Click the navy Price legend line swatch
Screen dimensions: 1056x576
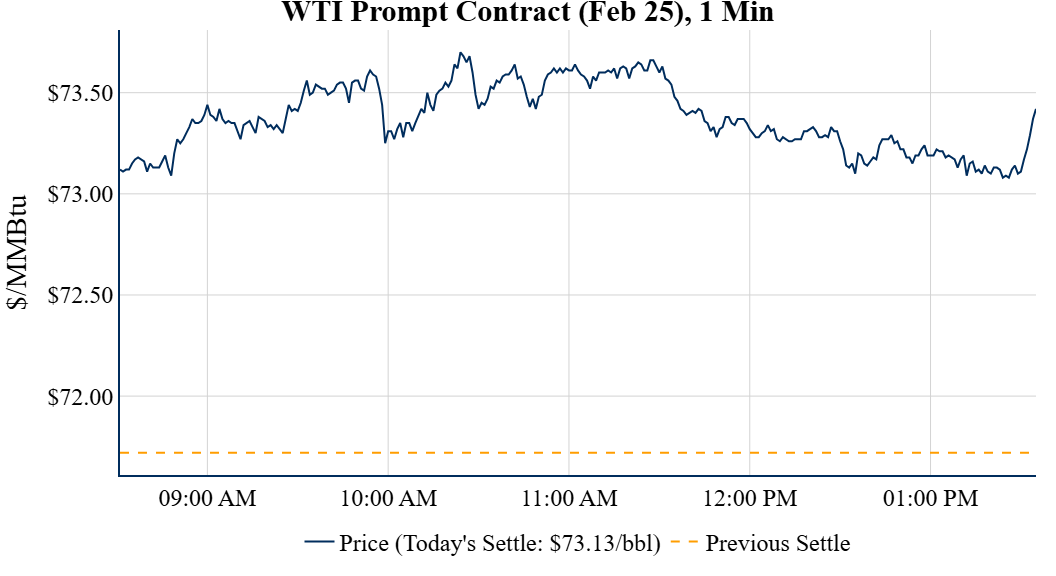[319, 544]
